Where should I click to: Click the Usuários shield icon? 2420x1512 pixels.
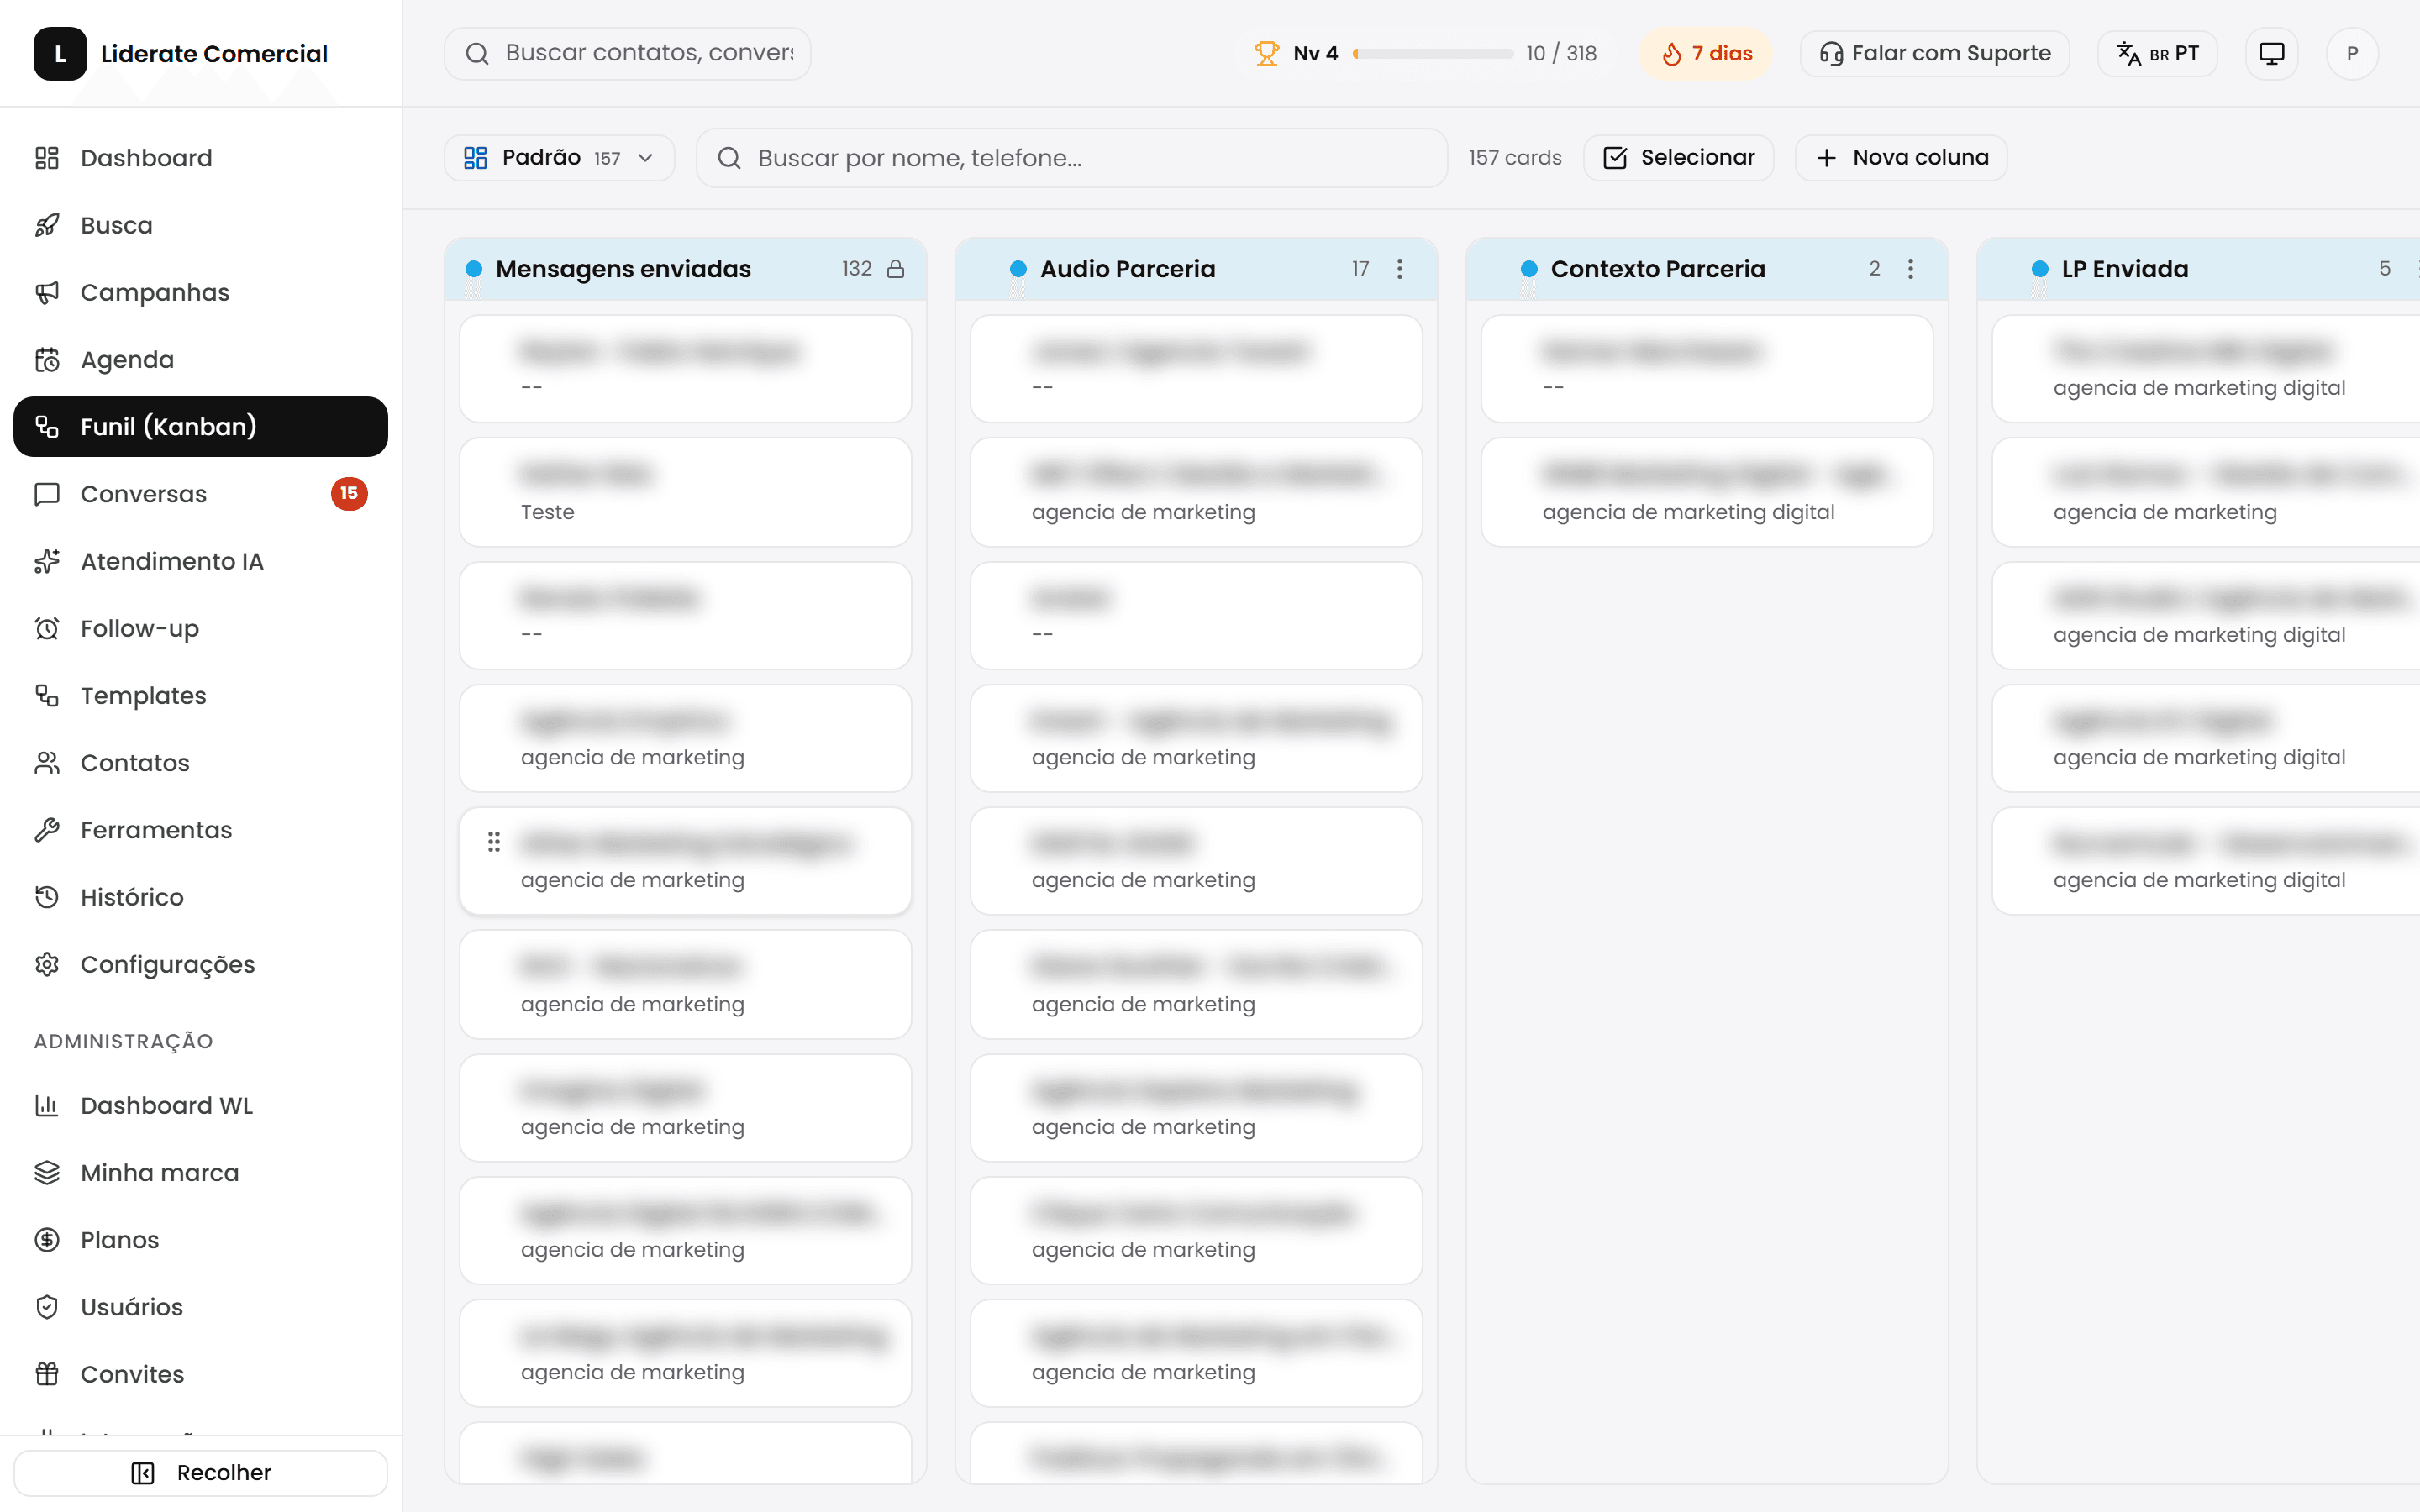[x=47, y=1307]
